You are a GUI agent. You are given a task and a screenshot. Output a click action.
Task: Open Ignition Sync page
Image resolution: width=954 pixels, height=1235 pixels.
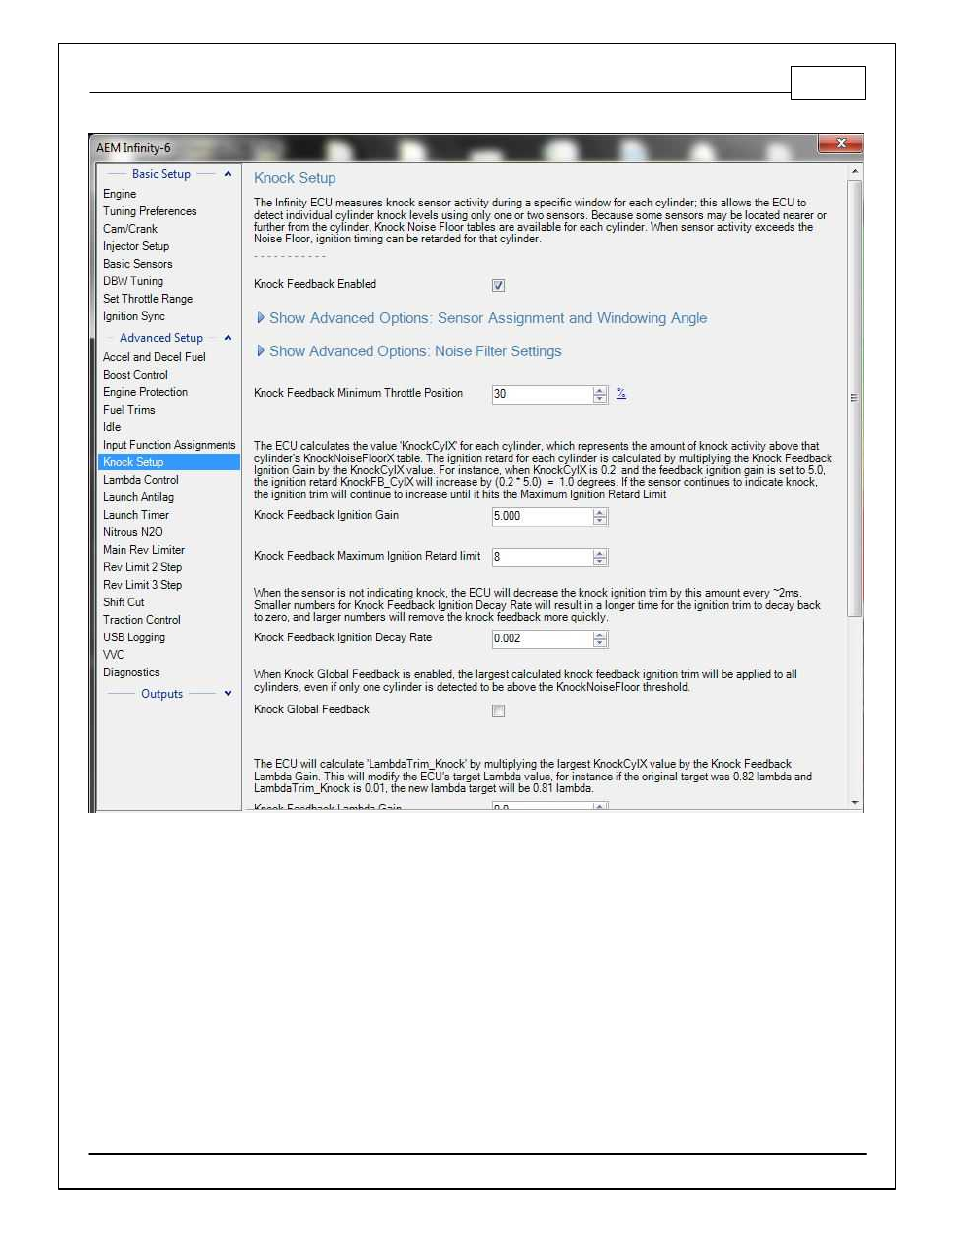134,316
